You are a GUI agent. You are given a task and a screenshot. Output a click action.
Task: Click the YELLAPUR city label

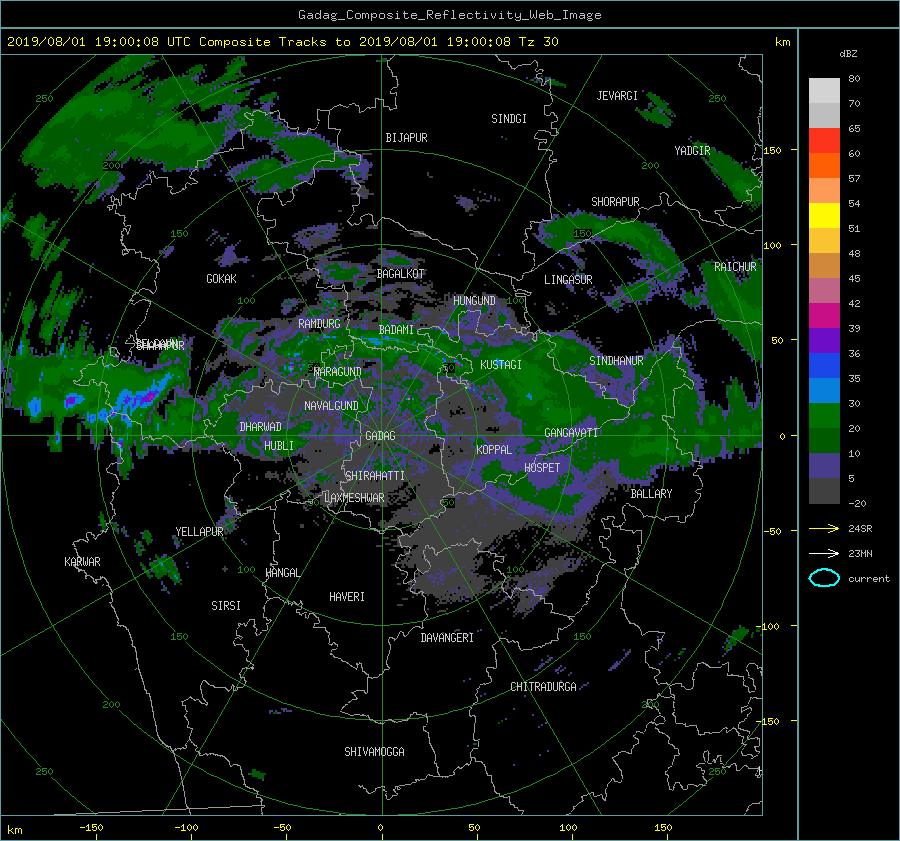point(199,532)
